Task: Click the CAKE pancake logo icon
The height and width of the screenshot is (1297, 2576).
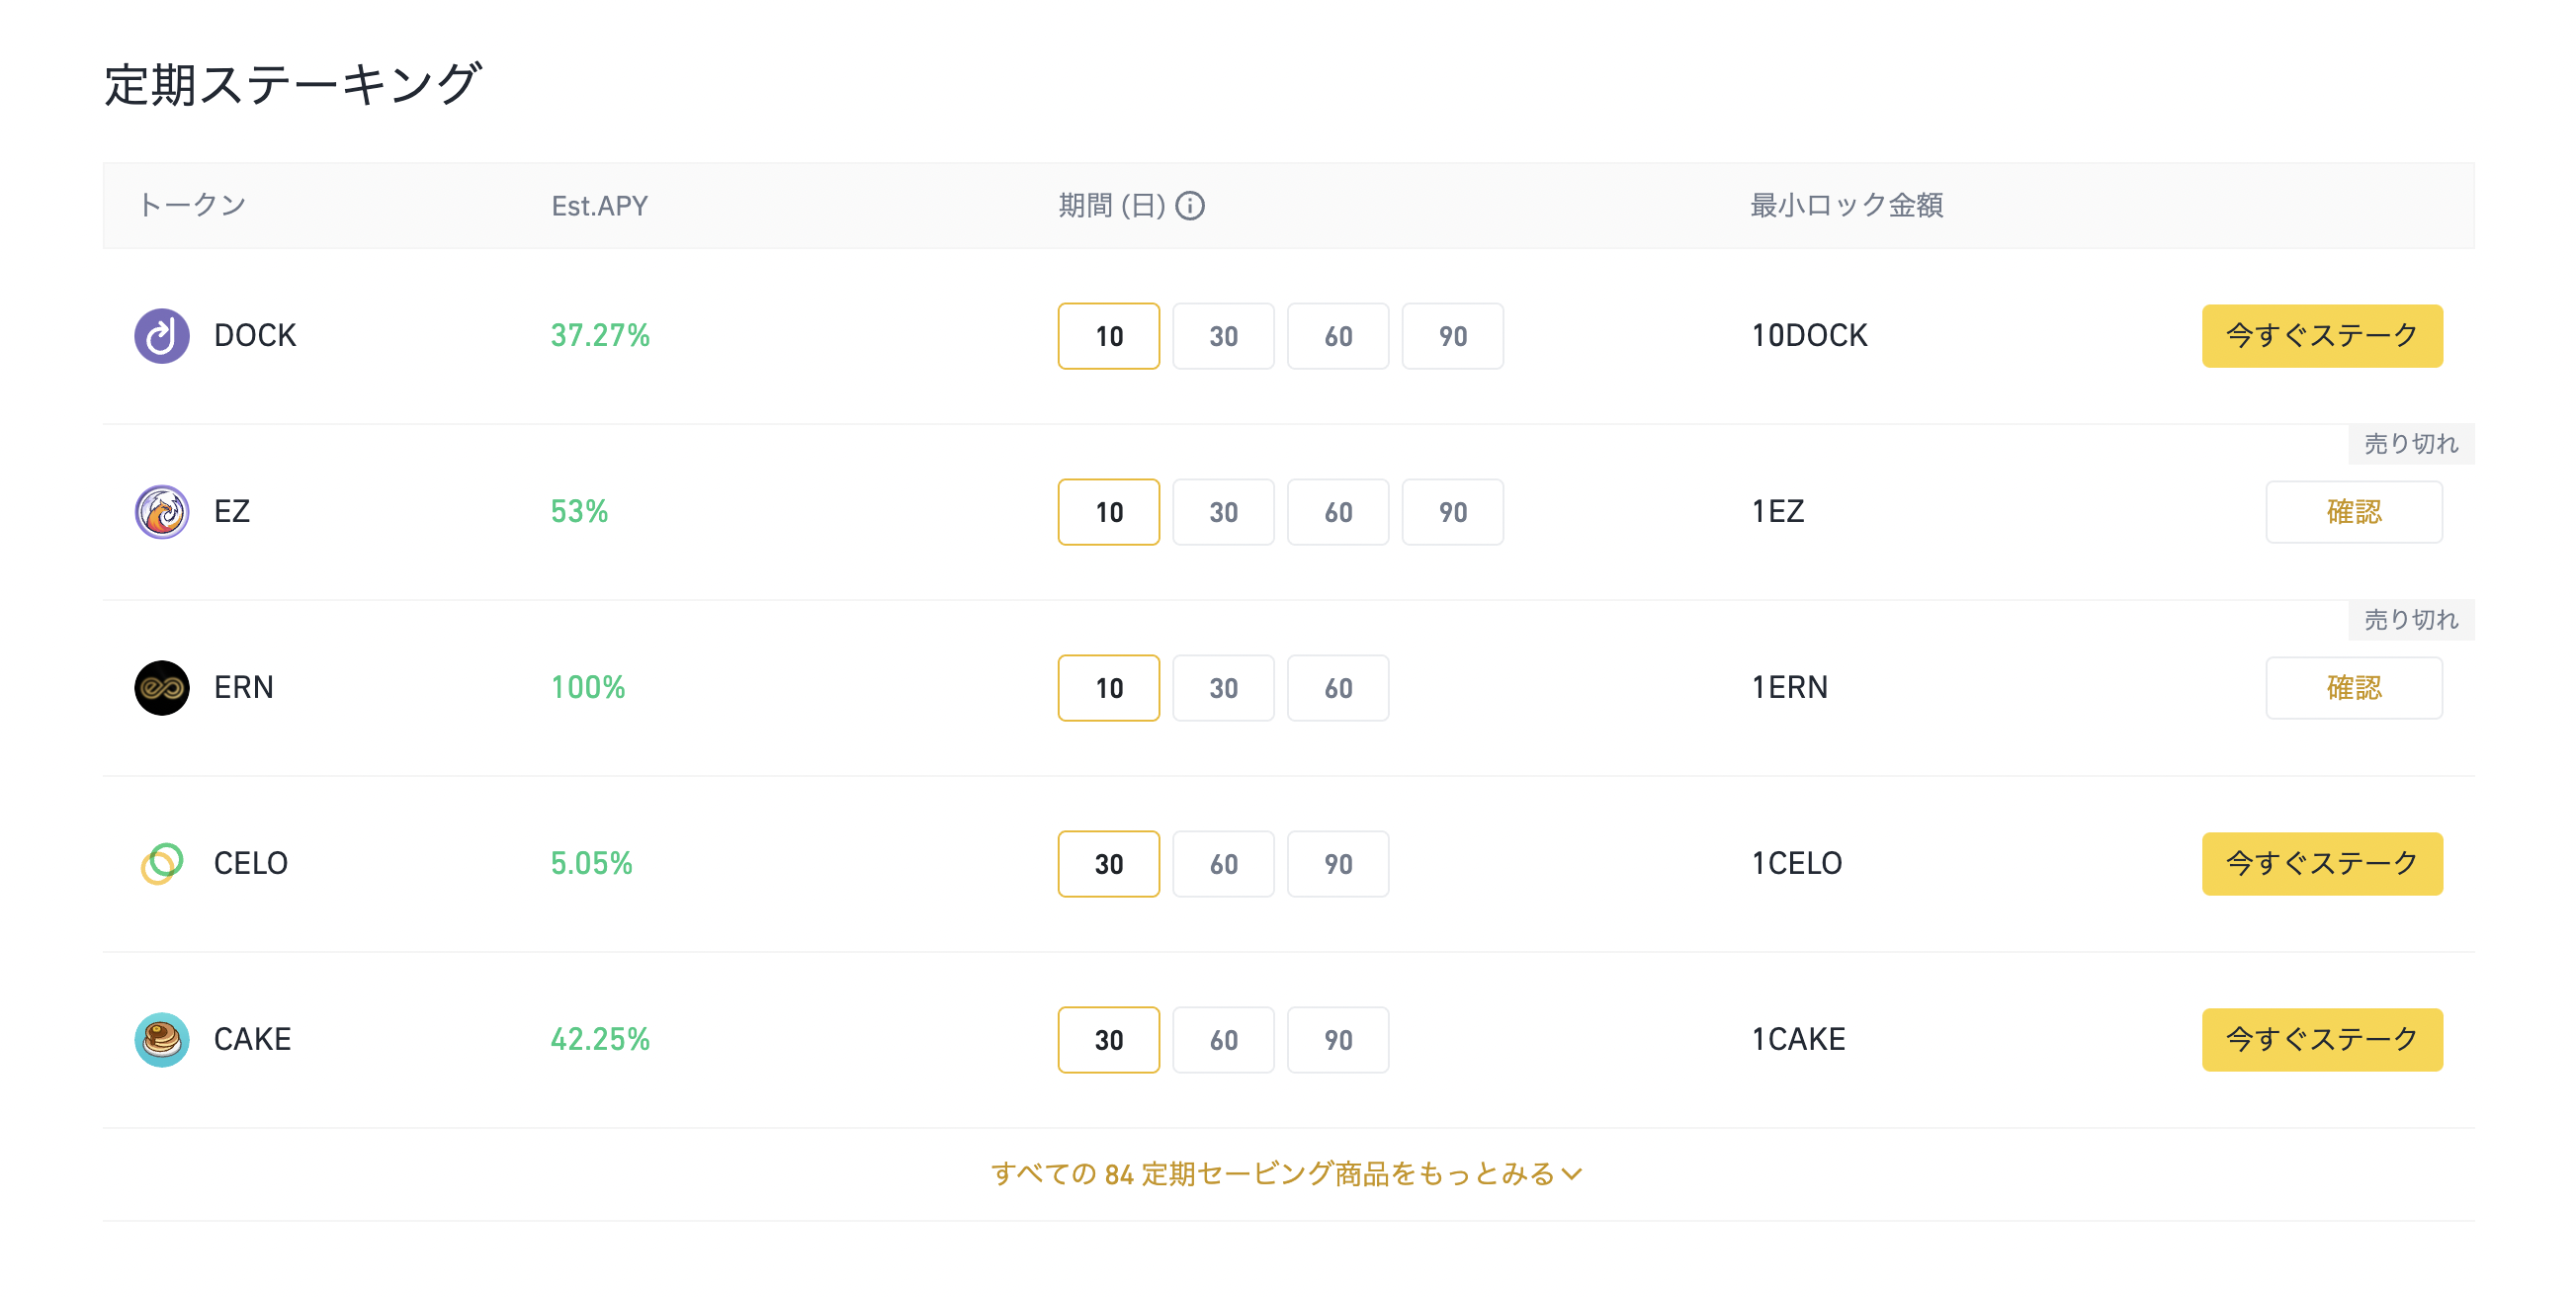Action: (x=162, y=1040)
